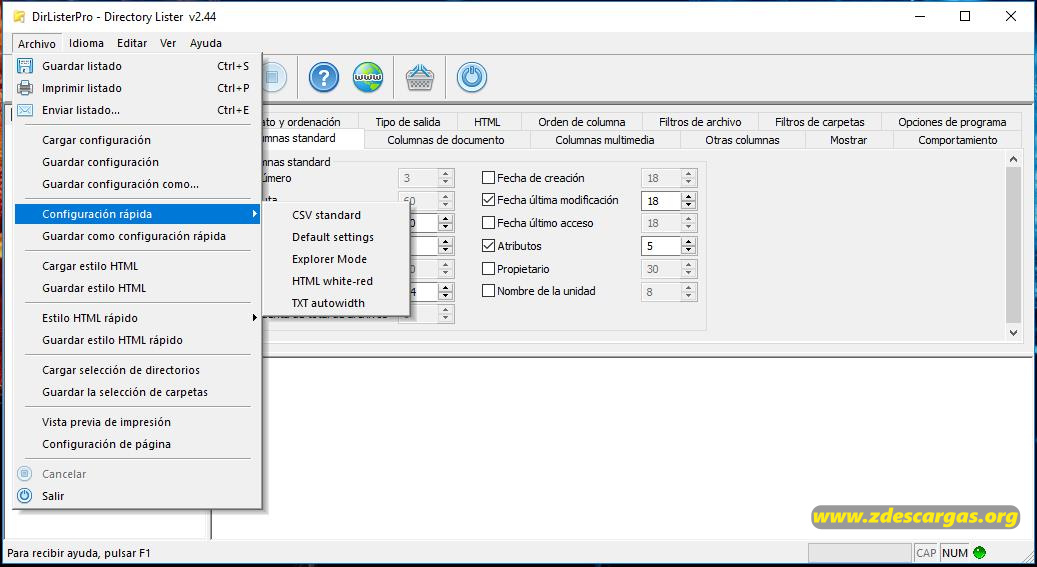
Task: Increase Fecha última modificación width value
Action: pos(689,196)
